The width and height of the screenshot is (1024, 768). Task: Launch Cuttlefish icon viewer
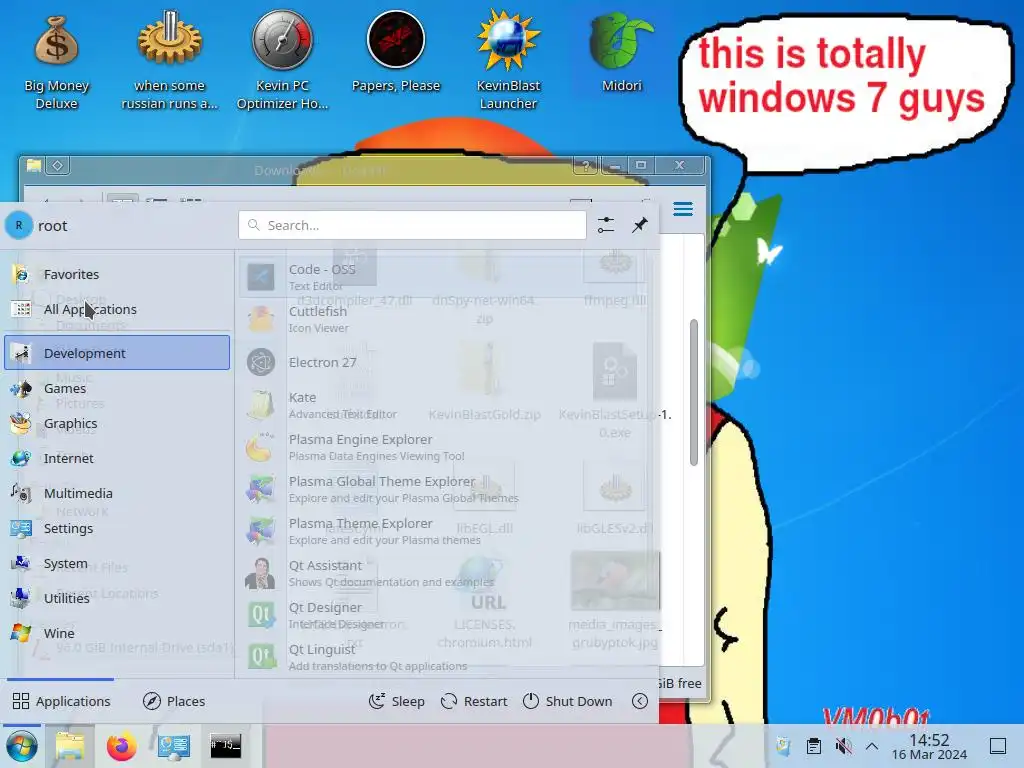(444, 319)
